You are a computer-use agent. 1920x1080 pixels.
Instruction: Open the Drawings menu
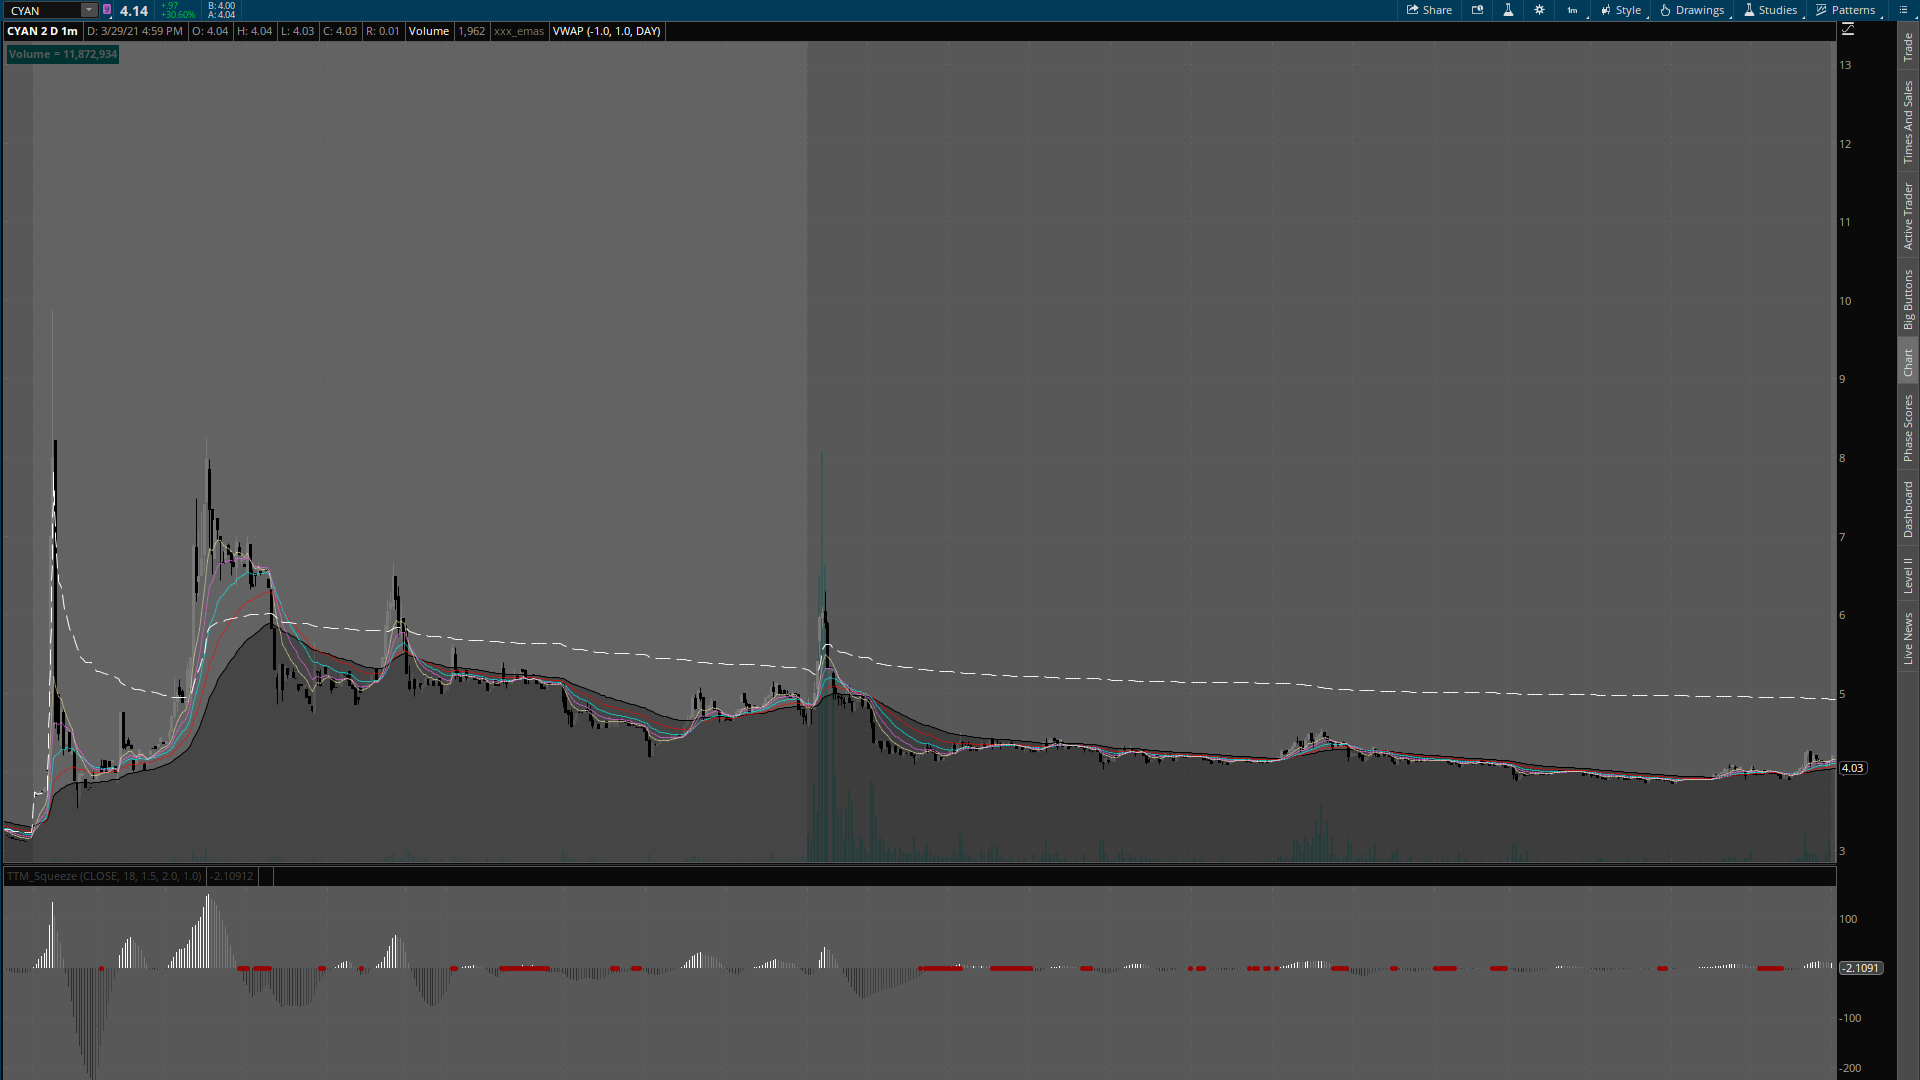(x=1692, y=10)
